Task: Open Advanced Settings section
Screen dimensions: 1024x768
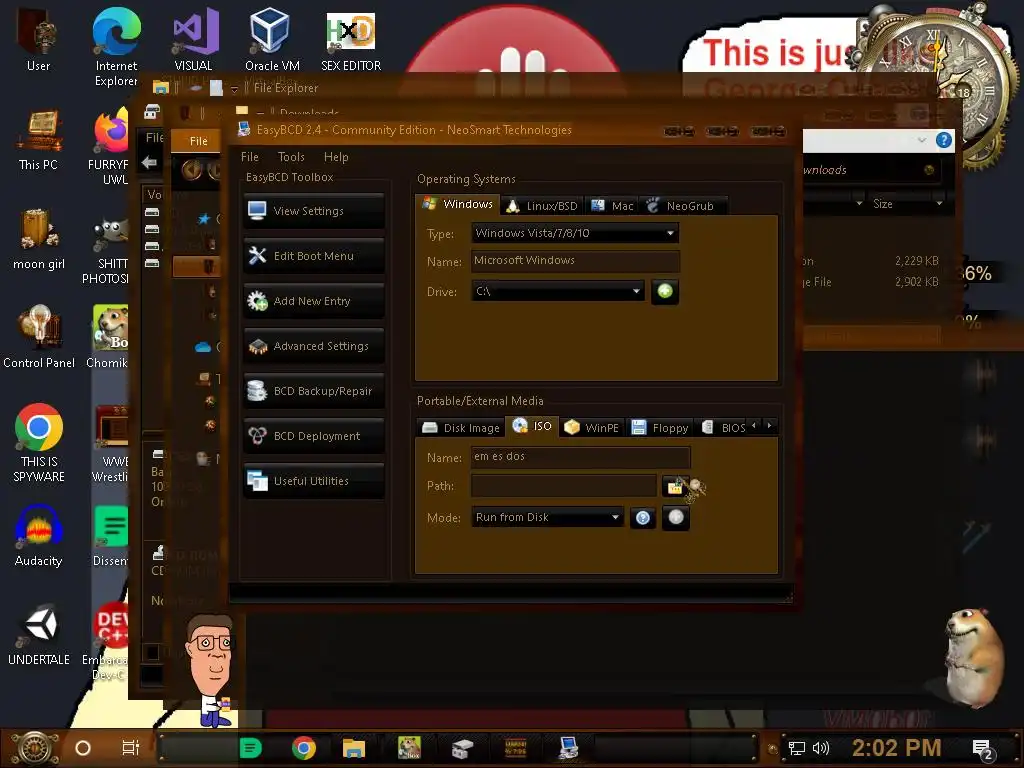Action: coord(313,346)
